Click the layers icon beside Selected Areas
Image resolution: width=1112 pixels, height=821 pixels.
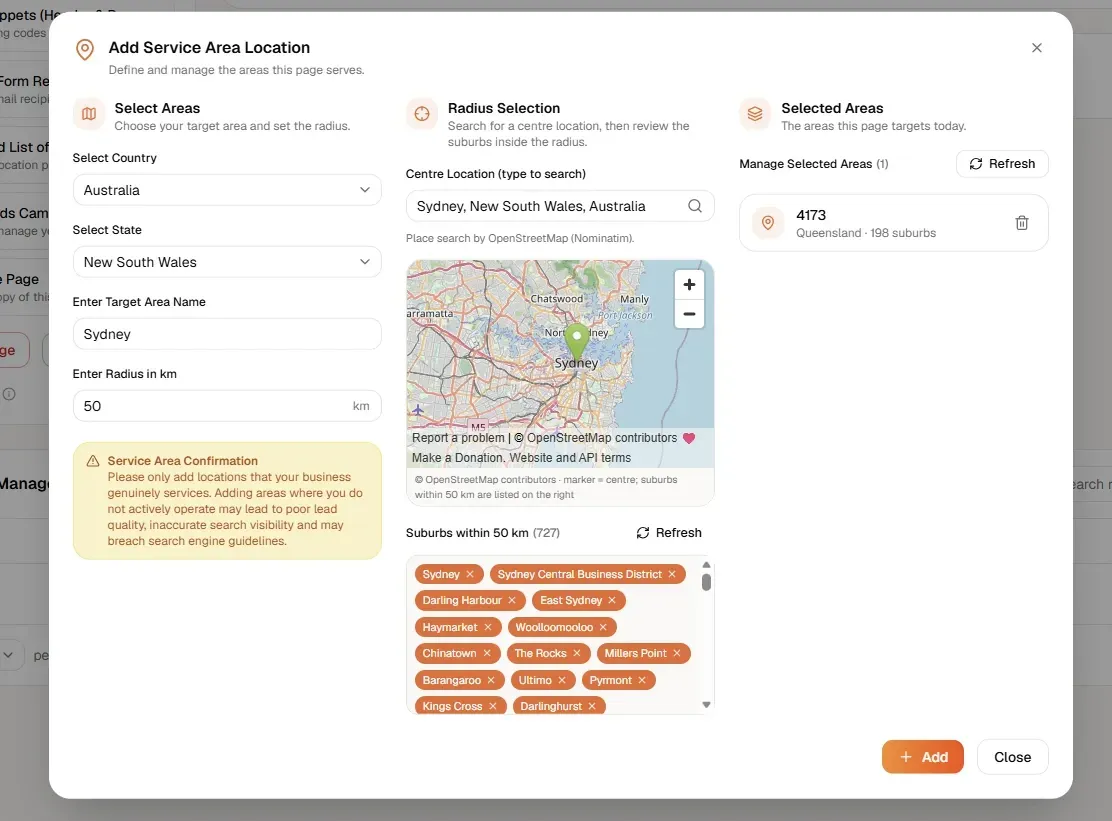coord(755,114)
